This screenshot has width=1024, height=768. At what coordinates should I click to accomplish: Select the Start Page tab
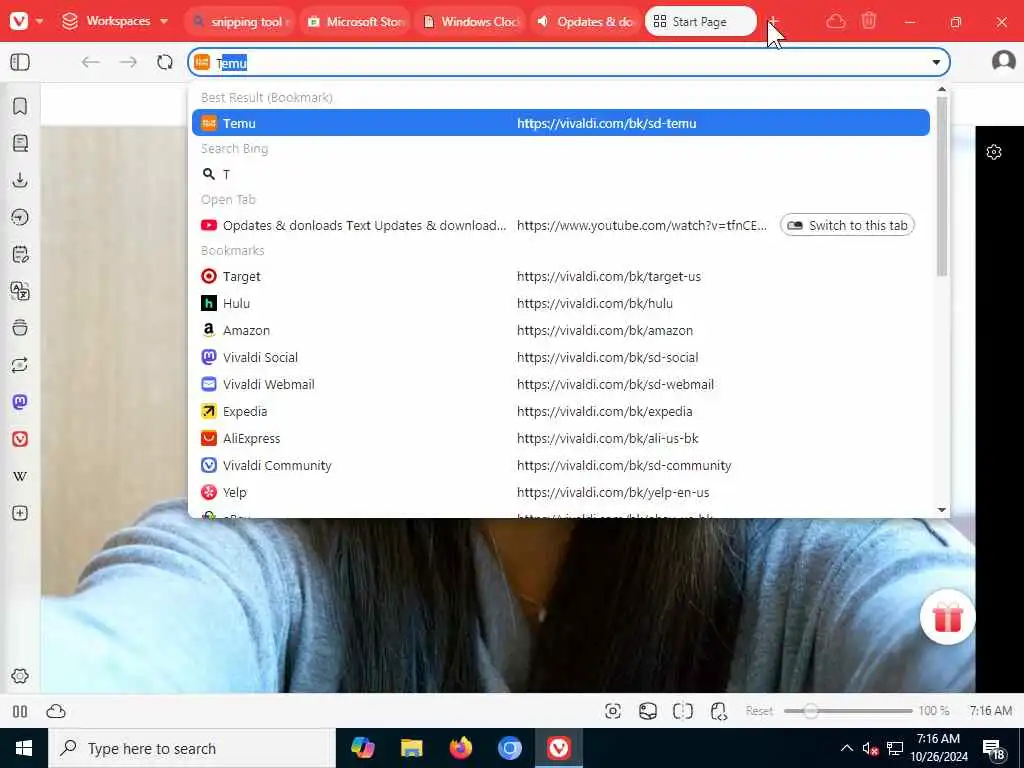coord(701,22)
